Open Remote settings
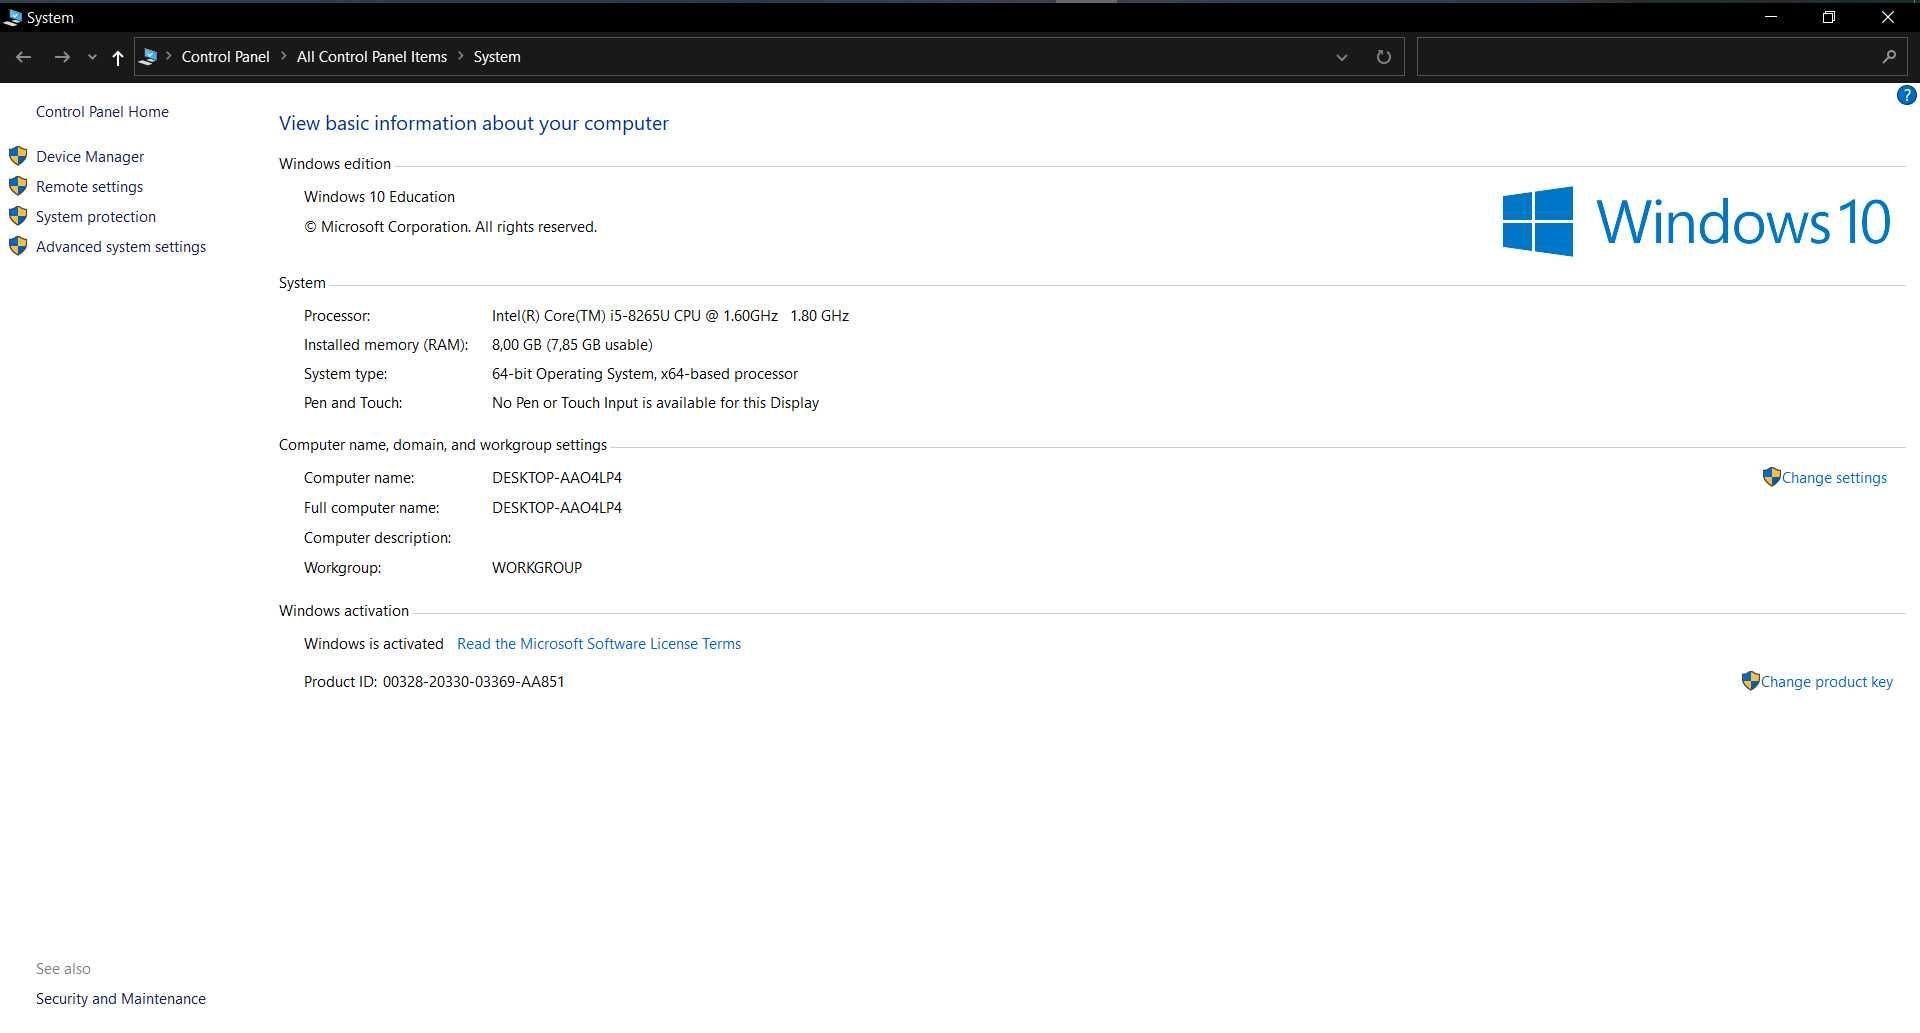Screen dimensions: 1920x1033 click(x=89, y=187)
